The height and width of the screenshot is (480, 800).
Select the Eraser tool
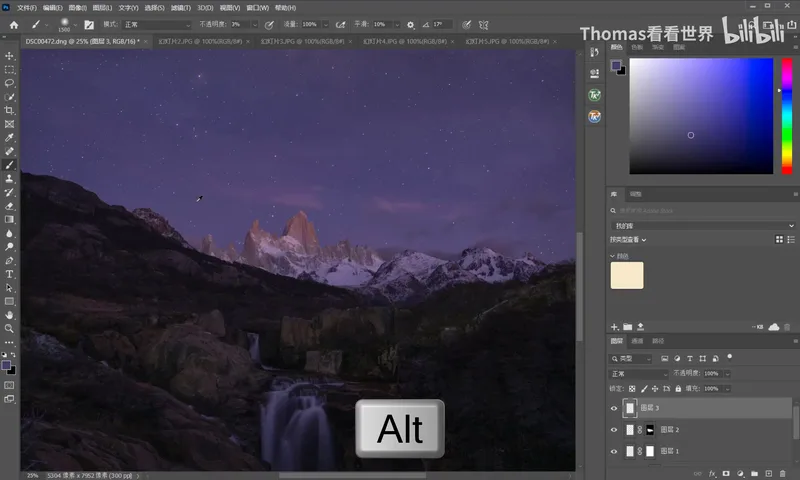tap(9, 206)
